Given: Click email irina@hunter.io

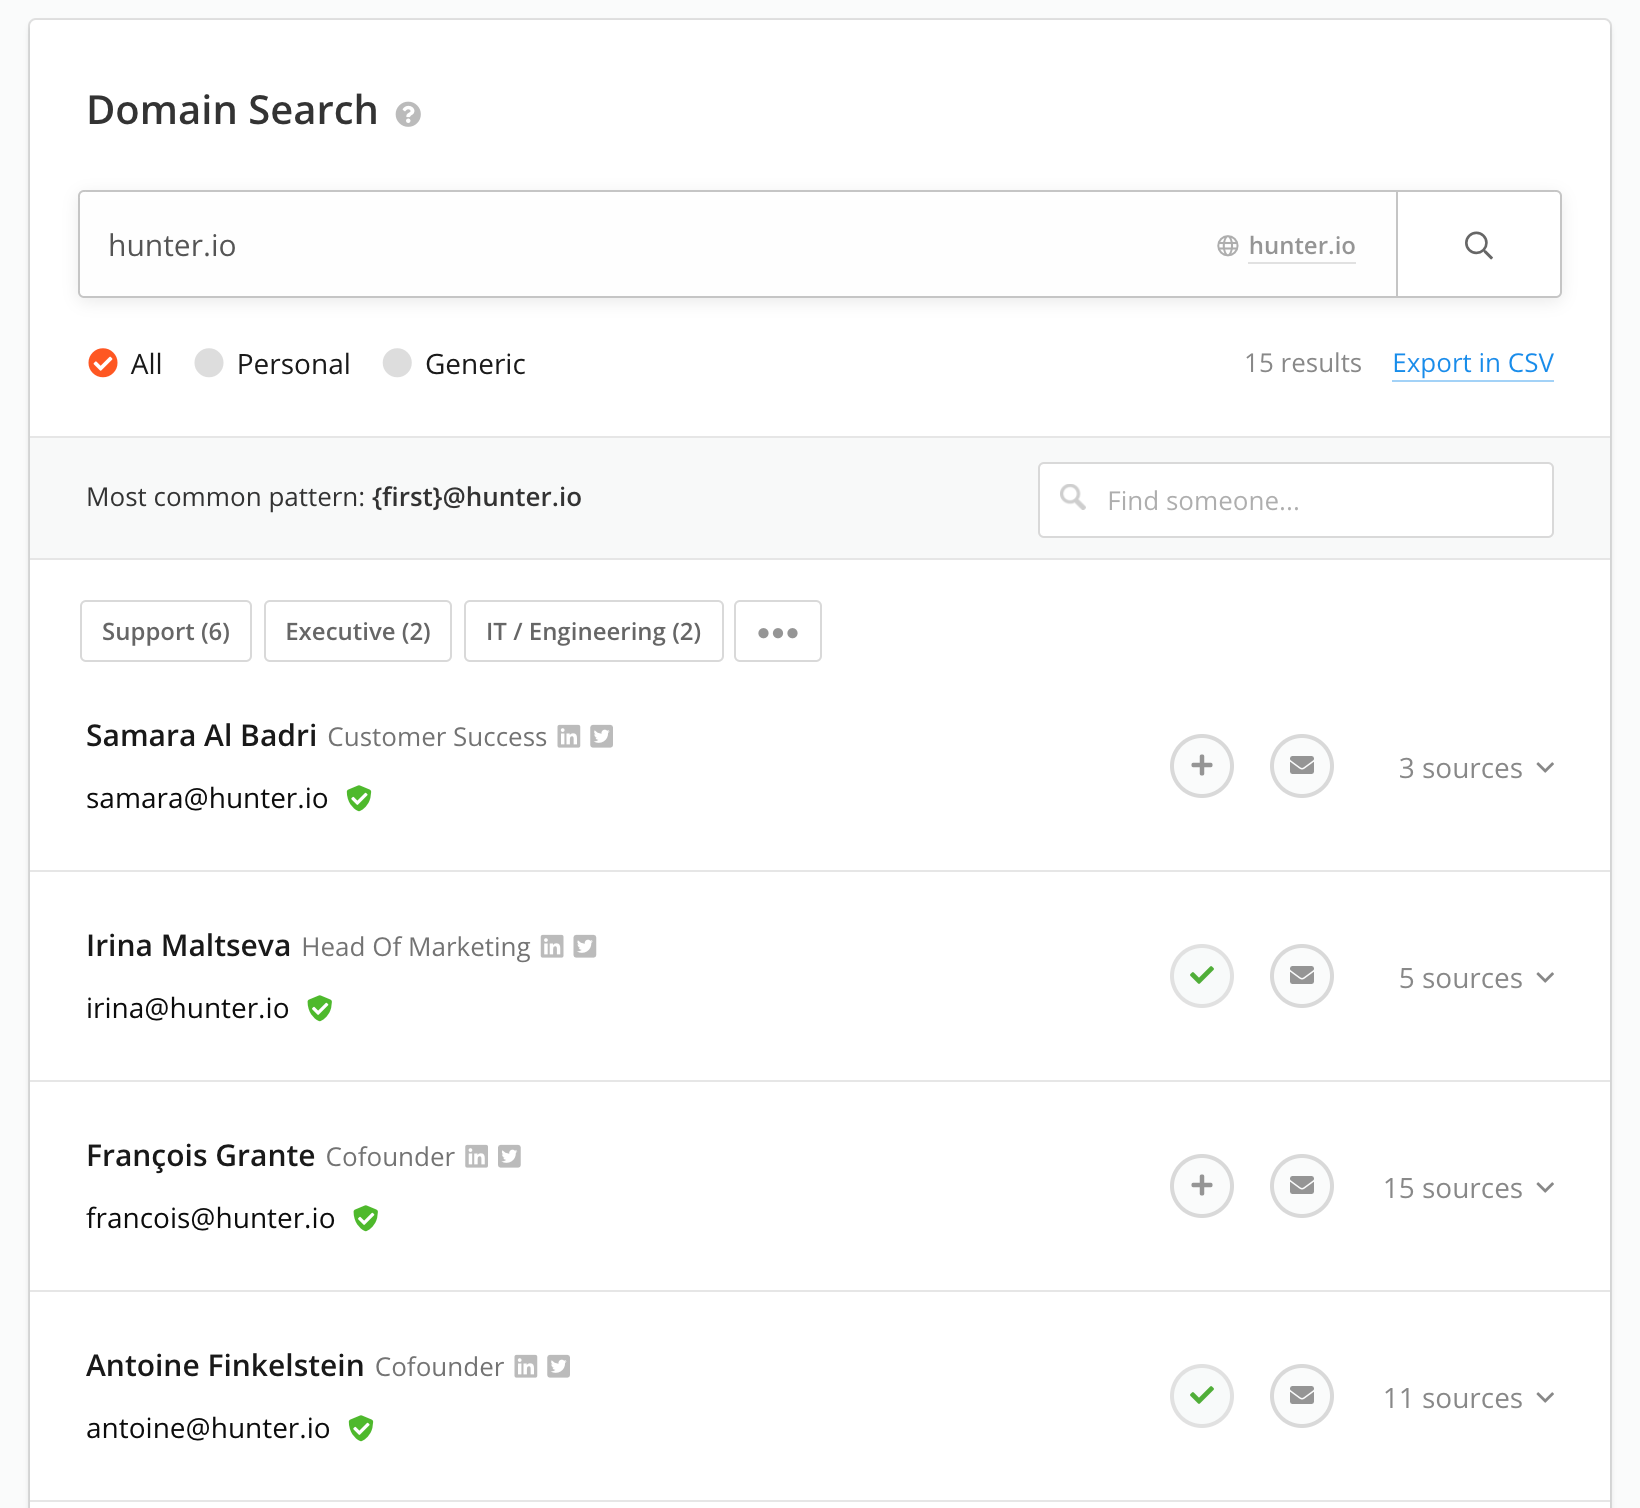Looking at the screenshot, I should click(188, 1008).
